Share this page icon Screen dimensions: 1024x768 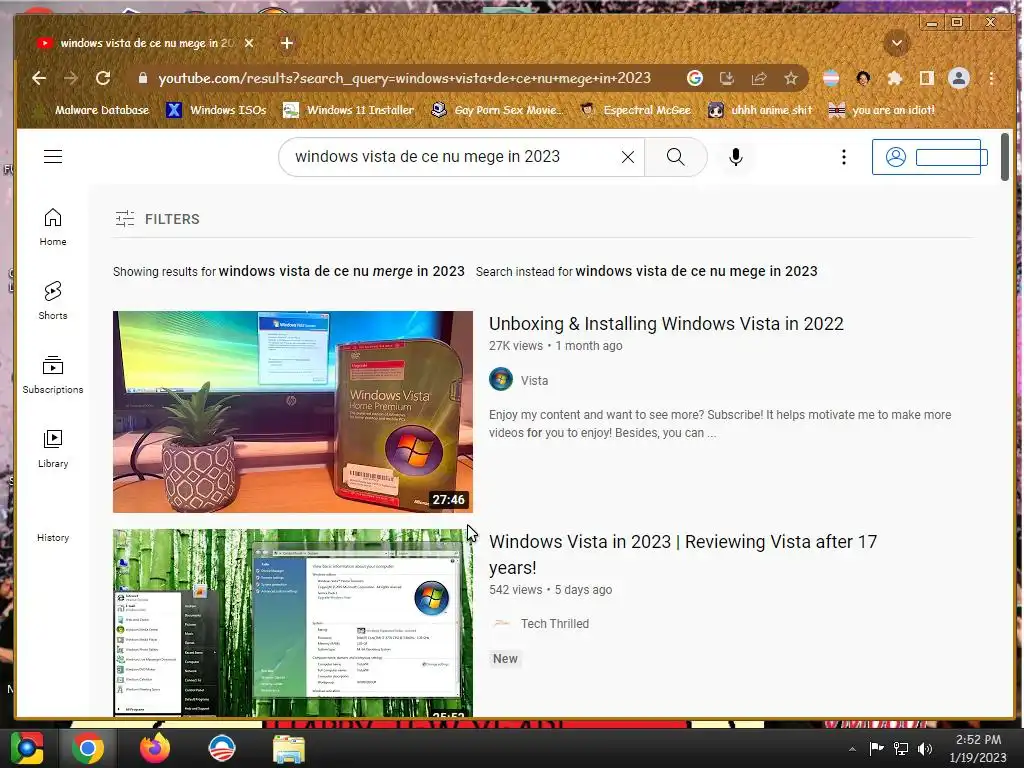click(x=758, y=78)
